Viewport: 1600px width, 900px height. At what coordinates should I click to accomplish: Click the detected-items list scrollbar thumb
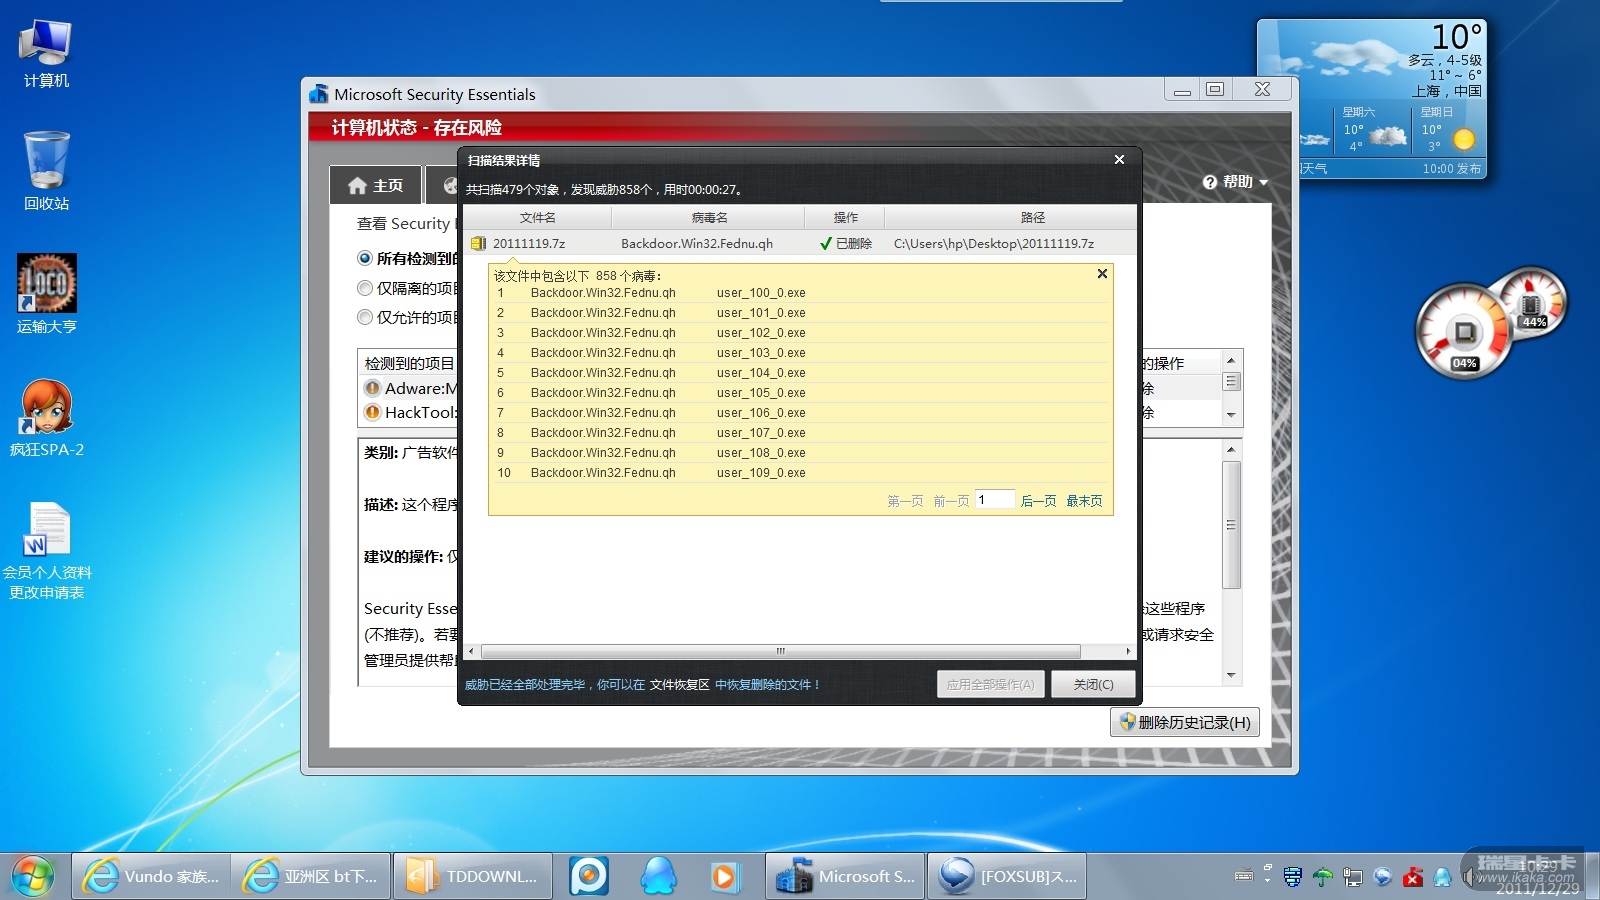tap(1231, 381)
